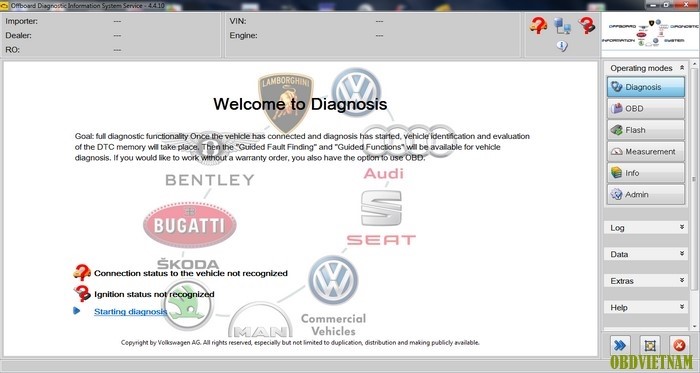The height and width of the screenshot is (373, 700).
Task: Click the Importer field value
Action: click(x=117, y=21)
